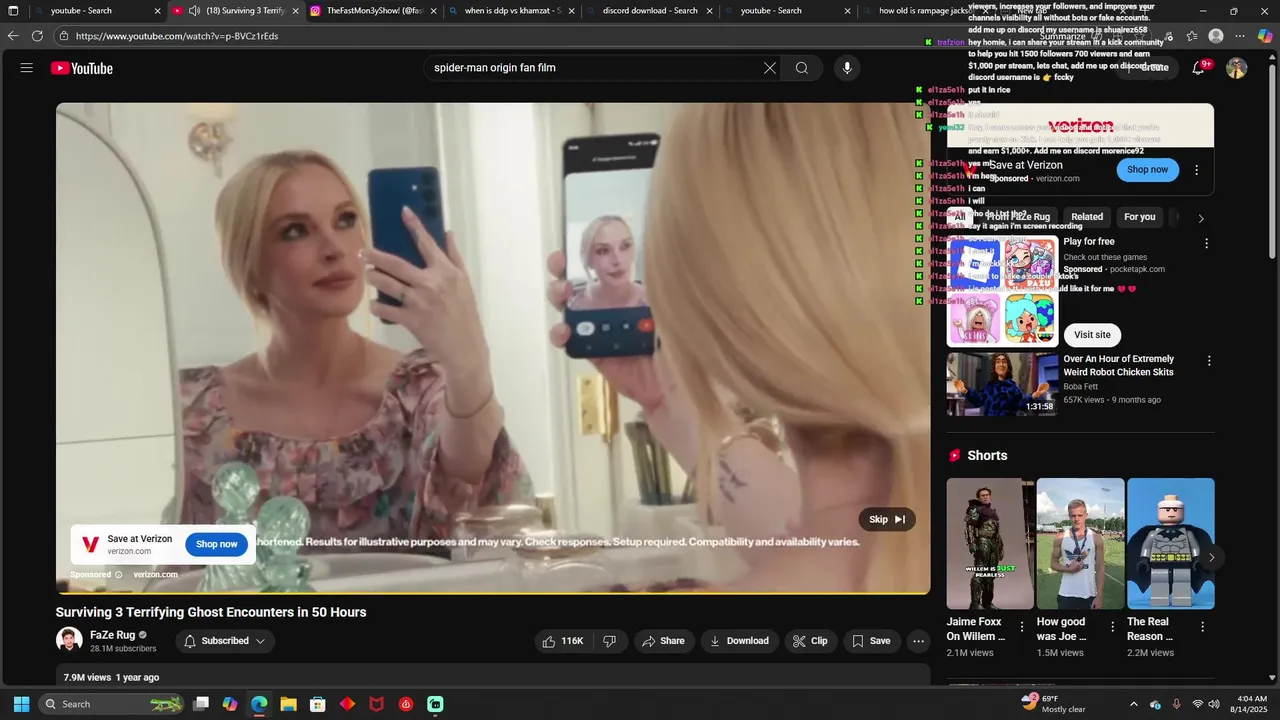Open options for The Real Reason short
The image size is (1280, 720).
click(x=1202, y=627)
